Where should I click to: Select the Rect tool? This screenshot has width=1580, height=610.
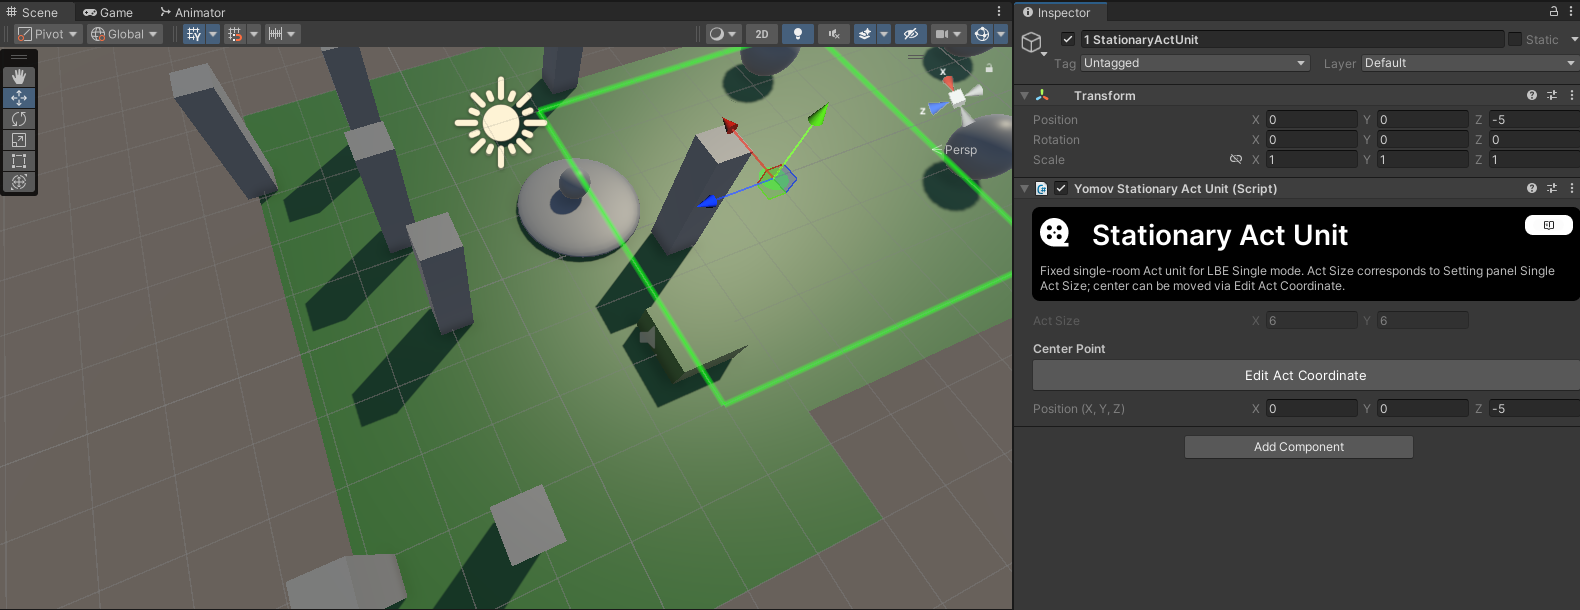pos(19,161)
